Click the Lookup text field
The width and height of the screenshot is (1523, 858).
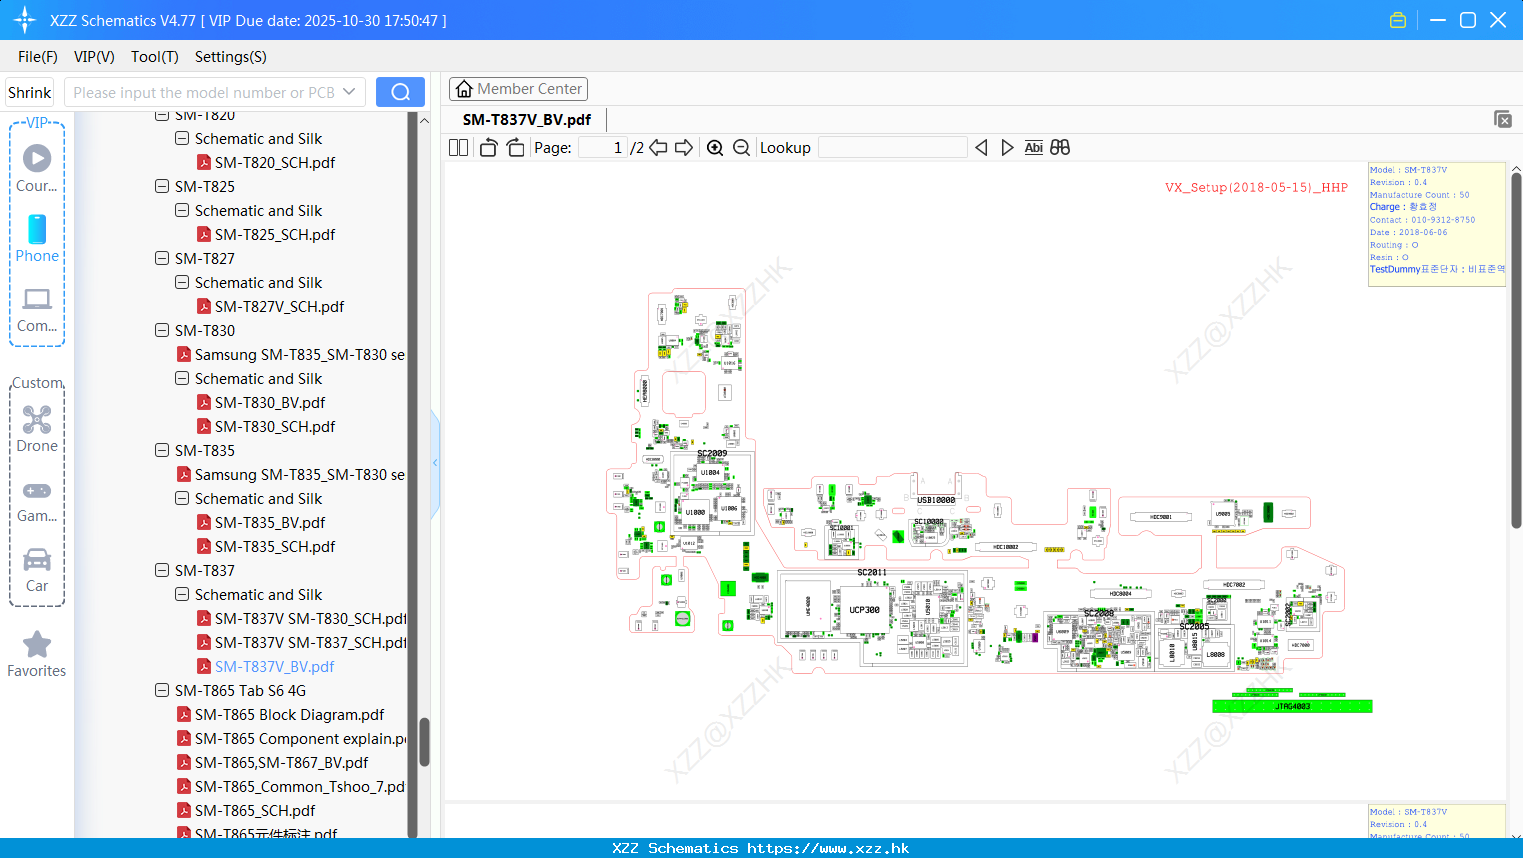click(x=893, y=147)
